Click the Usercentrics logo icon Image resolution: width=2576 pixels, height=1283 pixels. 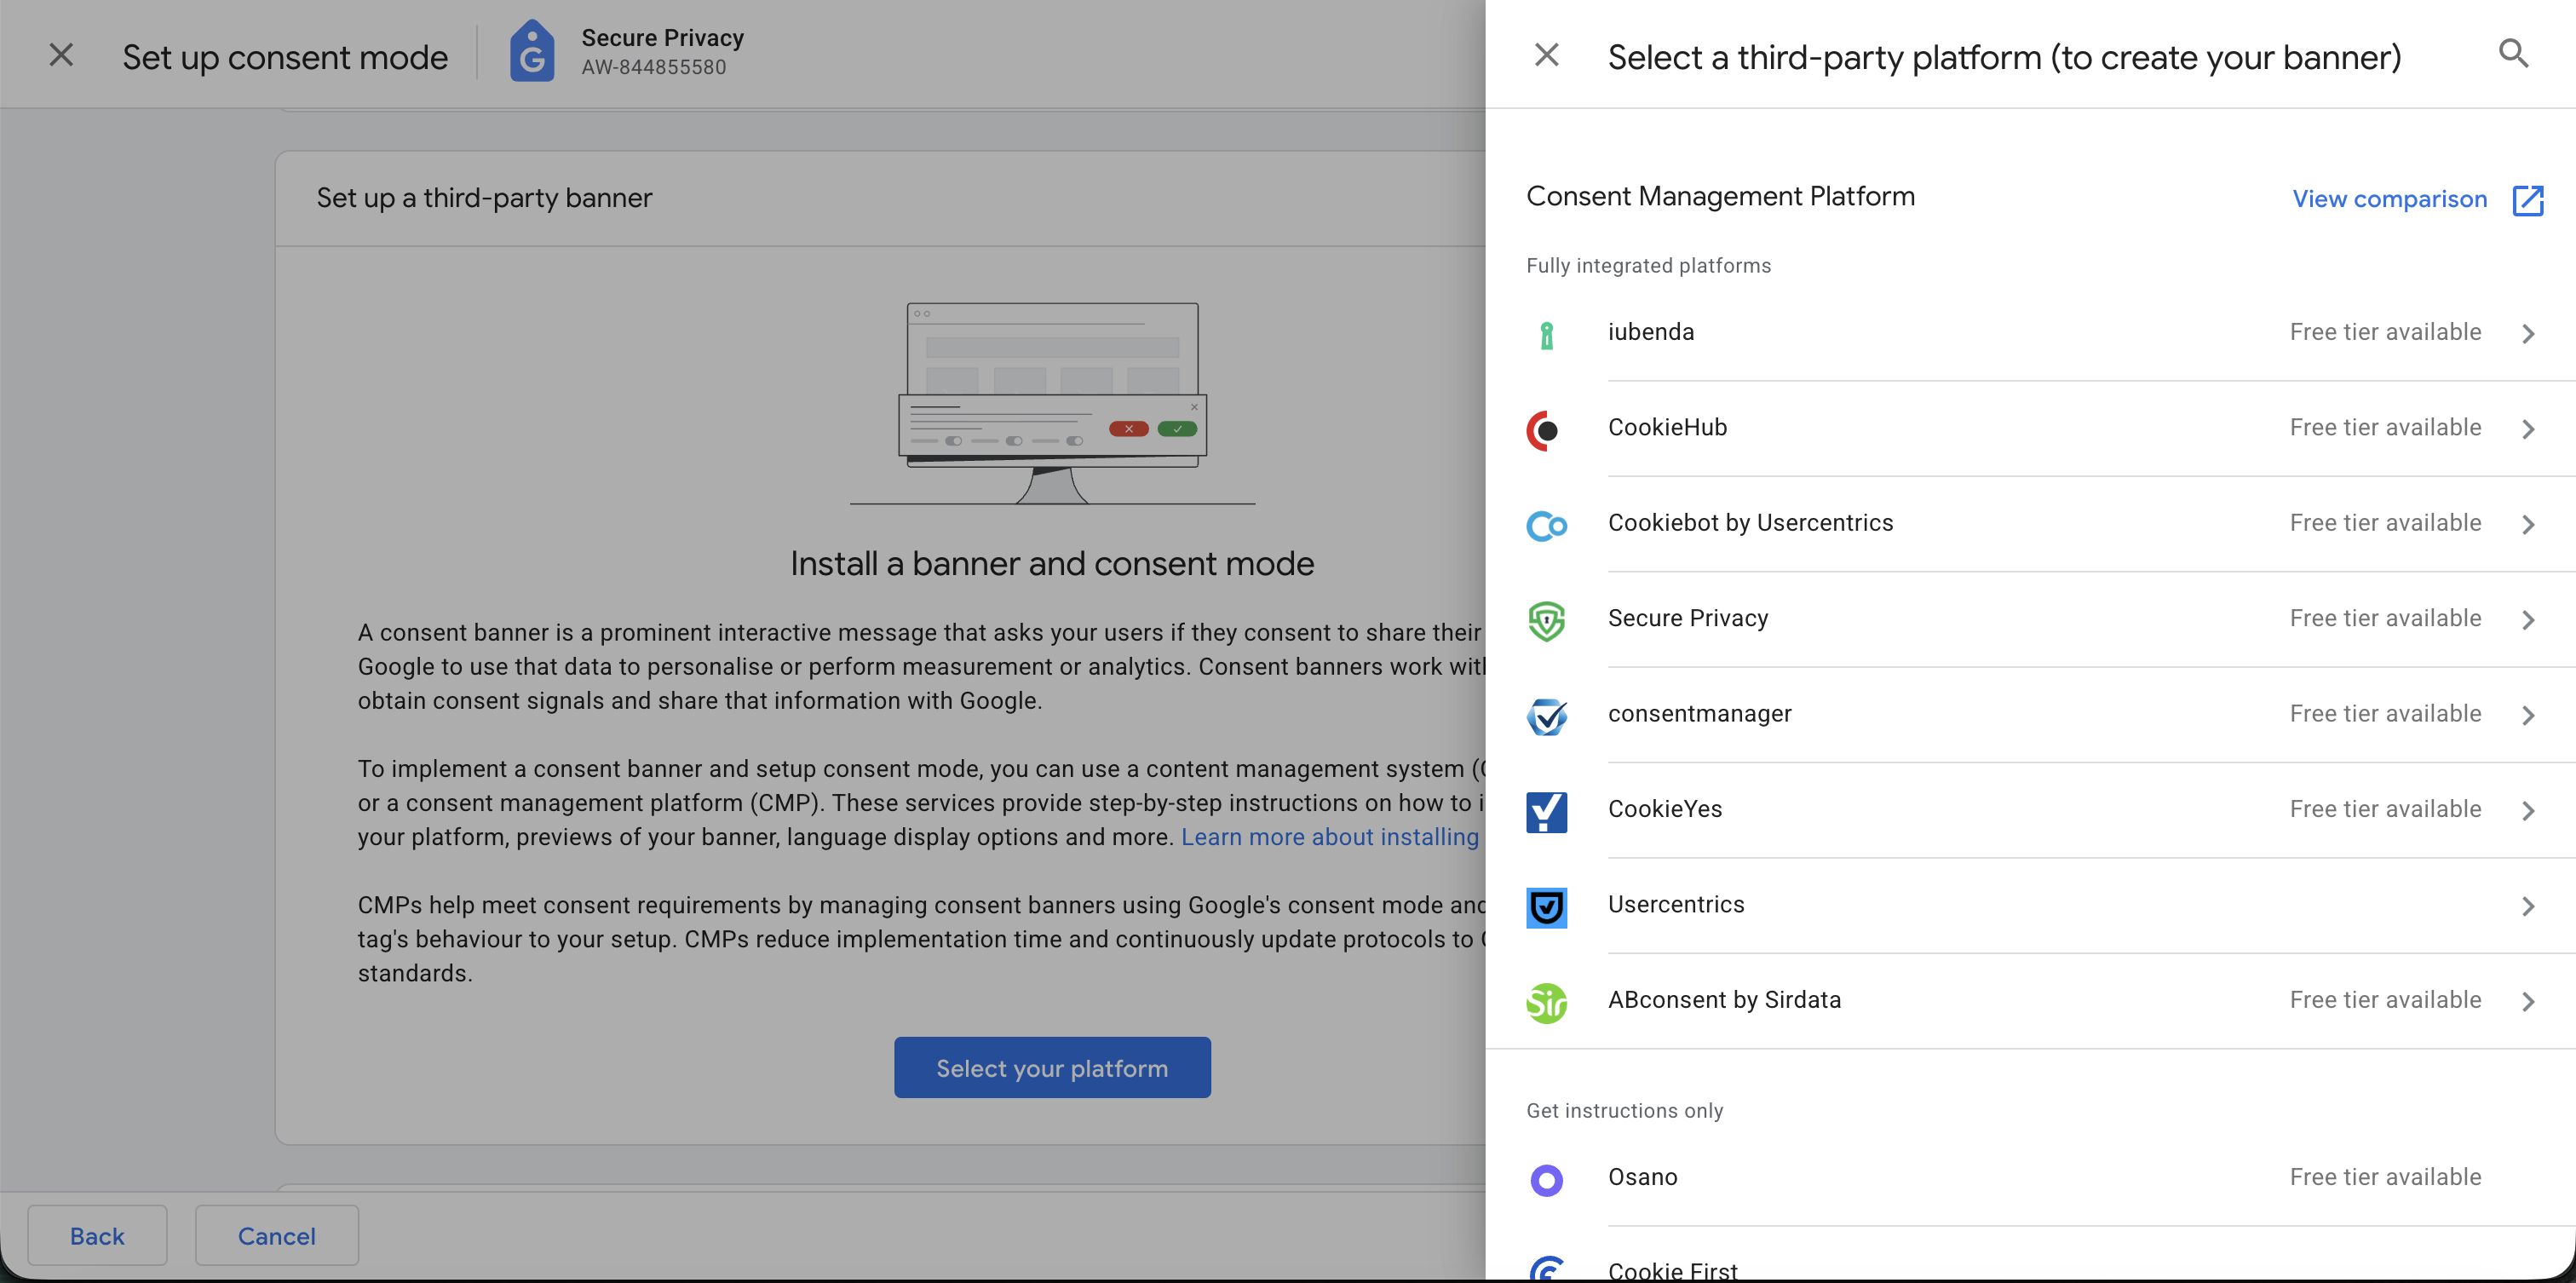pyautogui.click(x=1546, y=907)
